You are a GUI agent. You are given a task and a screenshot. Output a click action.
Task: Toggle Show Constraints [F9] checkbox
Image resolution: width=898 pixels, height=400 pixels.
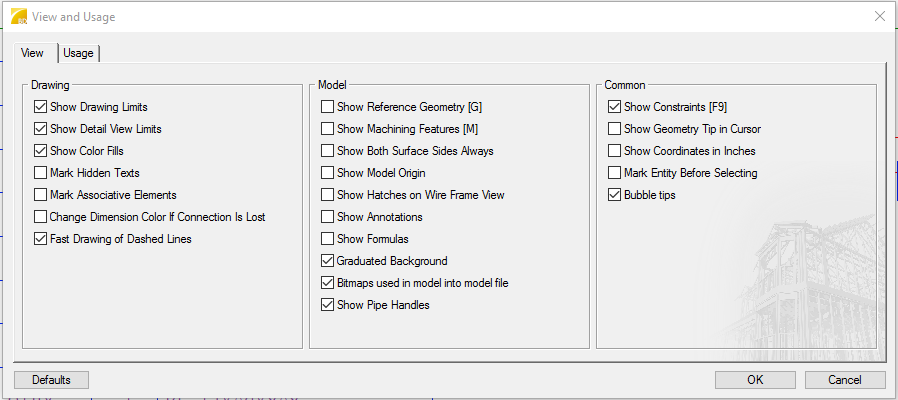pyautogui.click(x=615, y=107)
